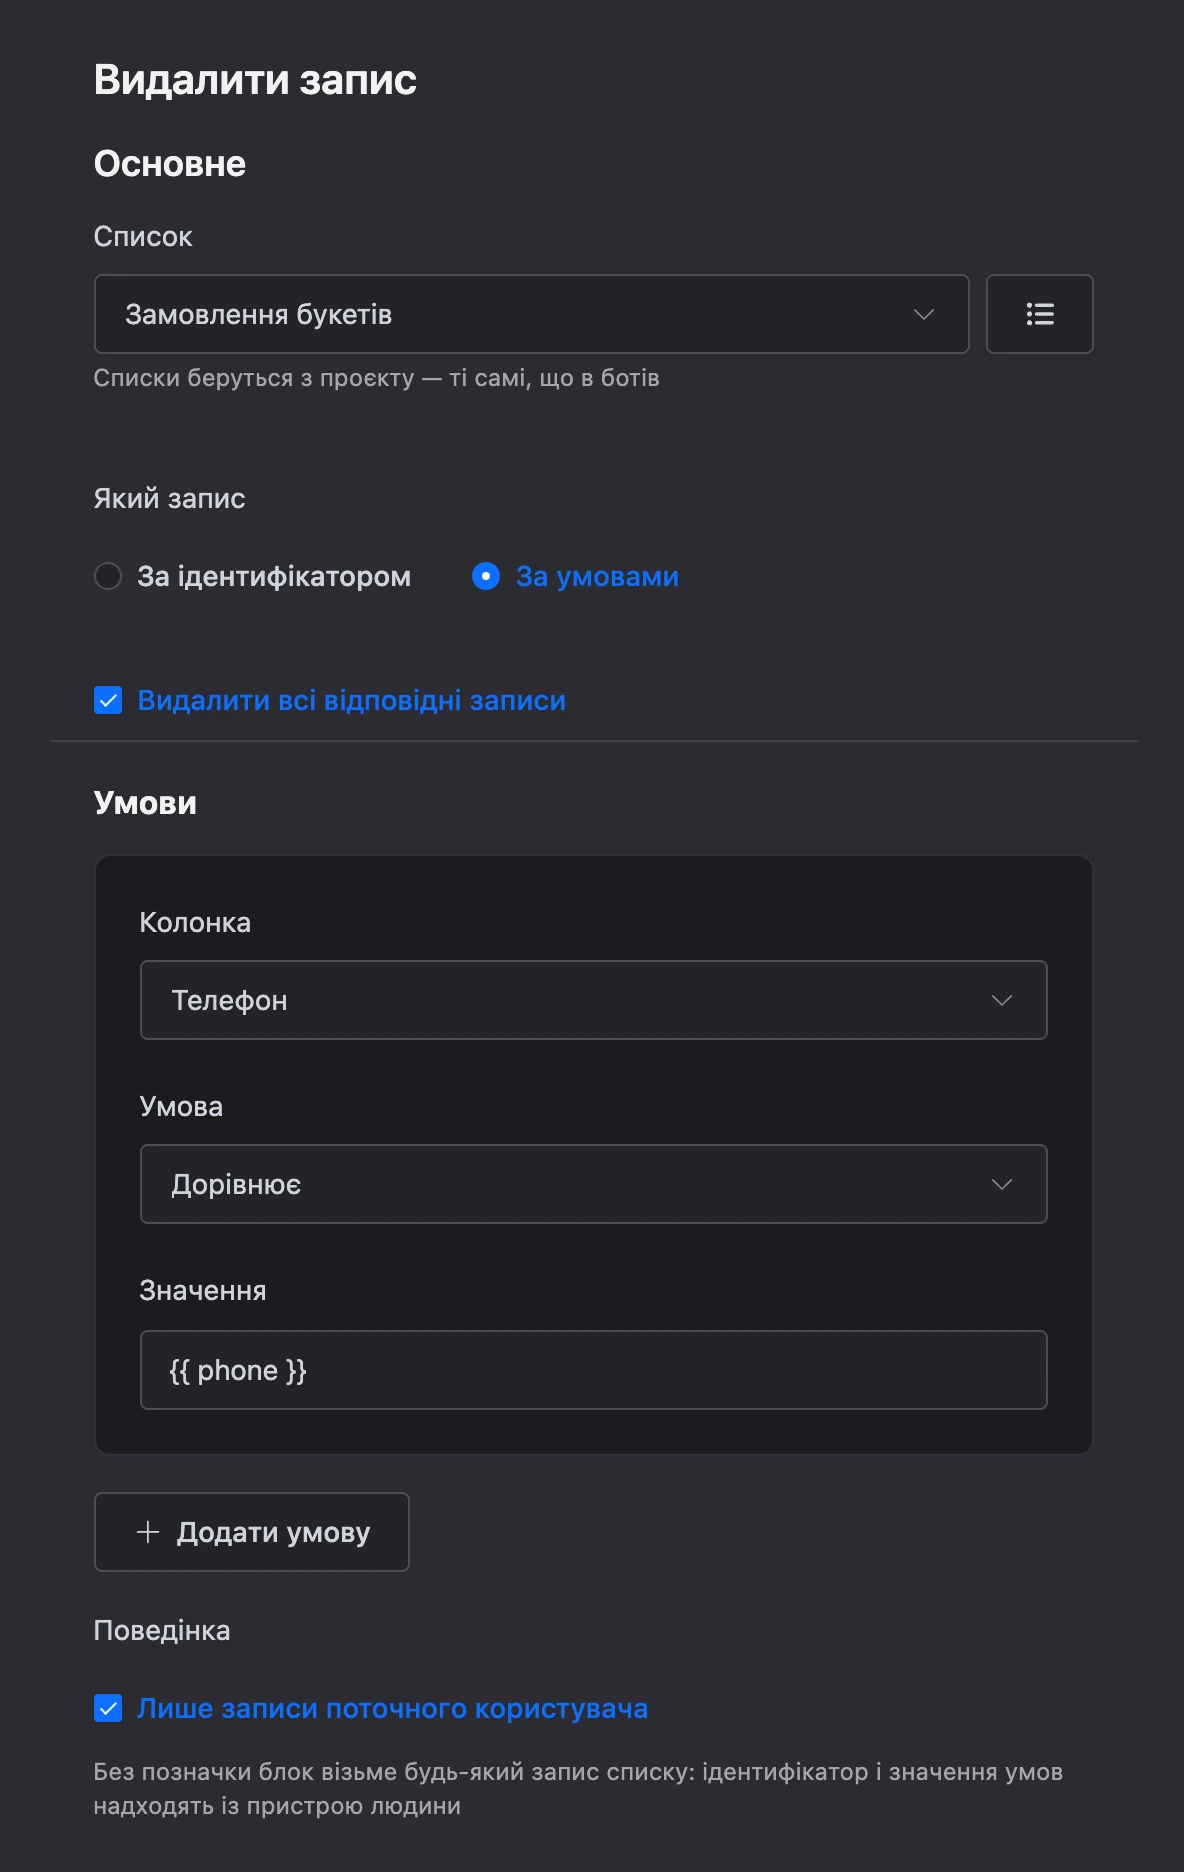Untick the Видалити всі відповідні записи checkbox

[108, 700]
